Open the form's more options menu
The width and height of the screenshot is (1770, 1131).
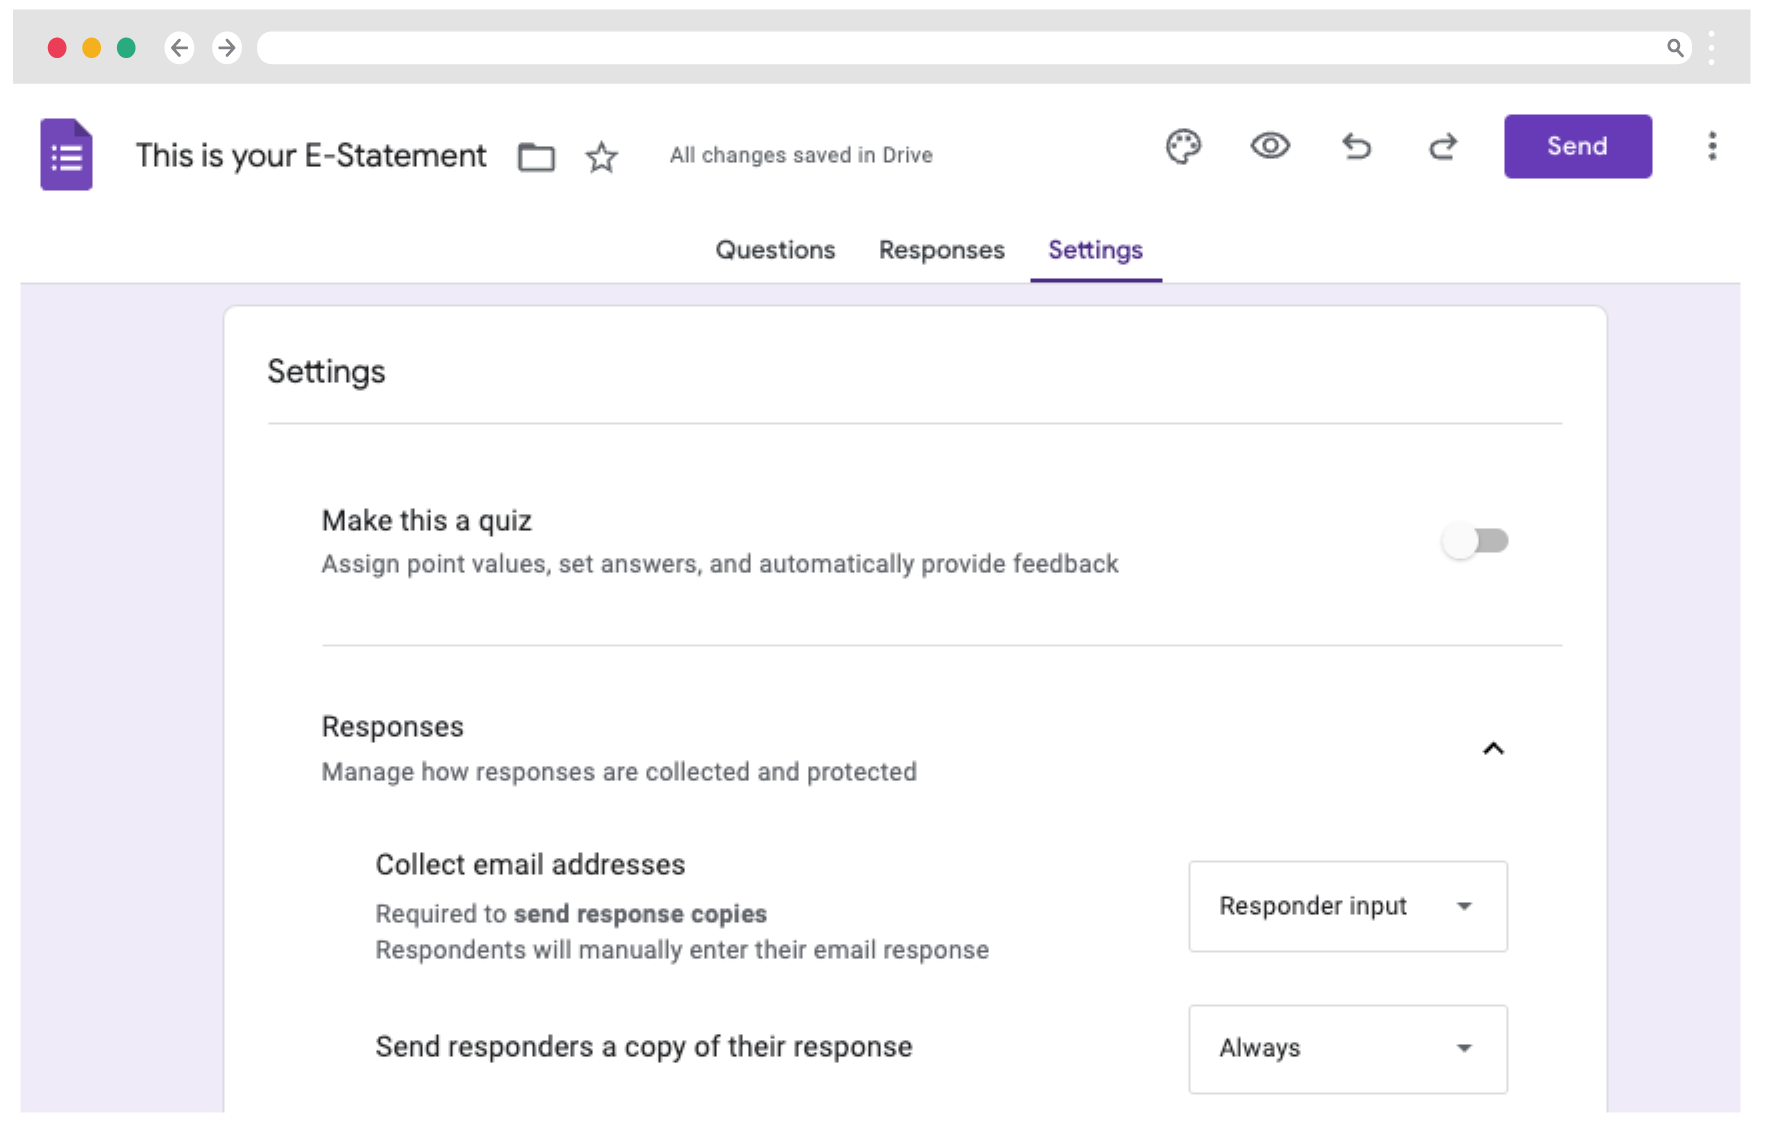(x=1712, y=146)
